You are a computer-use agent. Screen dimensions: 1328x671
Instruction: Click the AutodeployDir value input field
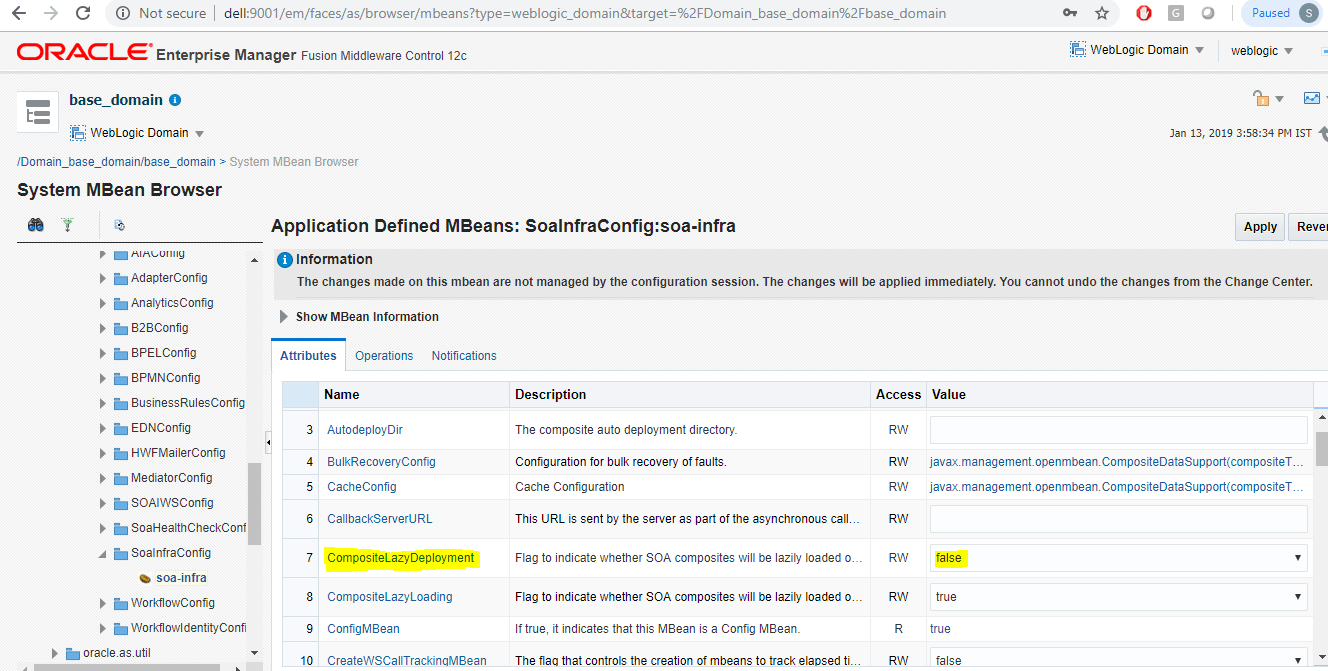[1118, 429]
